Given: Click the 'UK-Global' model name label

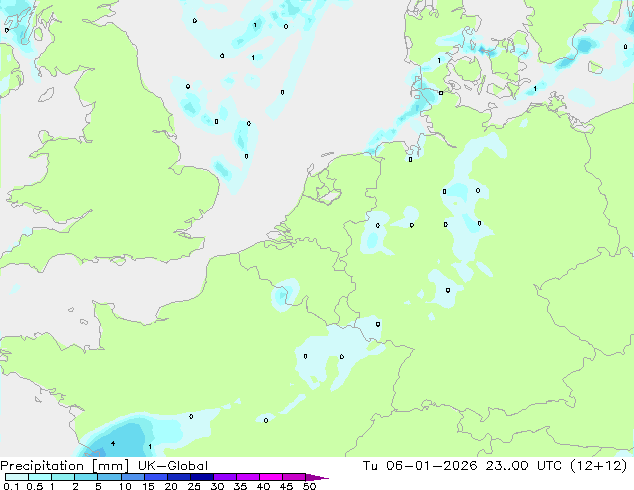Looking at the screenshot, I should [x=173, y=466].
